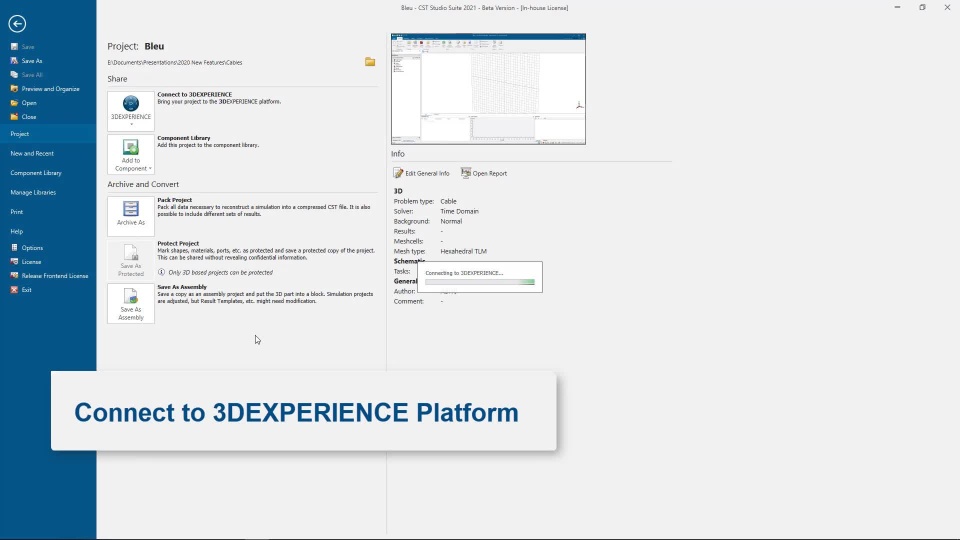
Task: Expand the 3DEXPERIENCE button dropdown arrow
Action: pyautogui.click(x=131, y=125)
